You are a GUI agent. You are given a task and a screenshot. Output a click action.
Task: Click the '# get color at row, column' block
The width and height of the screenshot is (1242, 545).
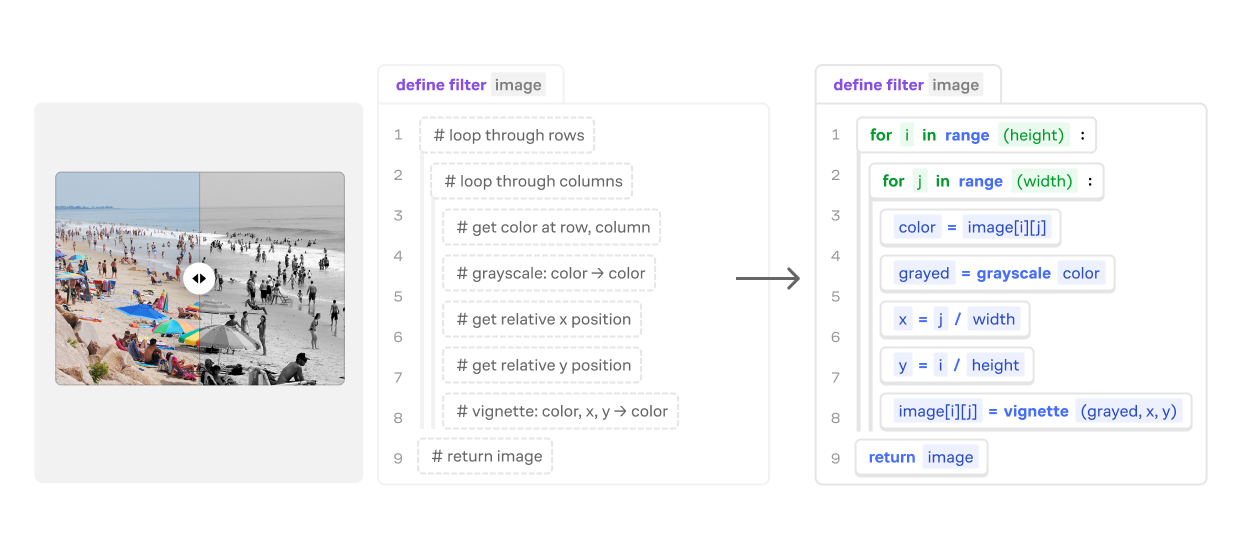coord(552,228)
